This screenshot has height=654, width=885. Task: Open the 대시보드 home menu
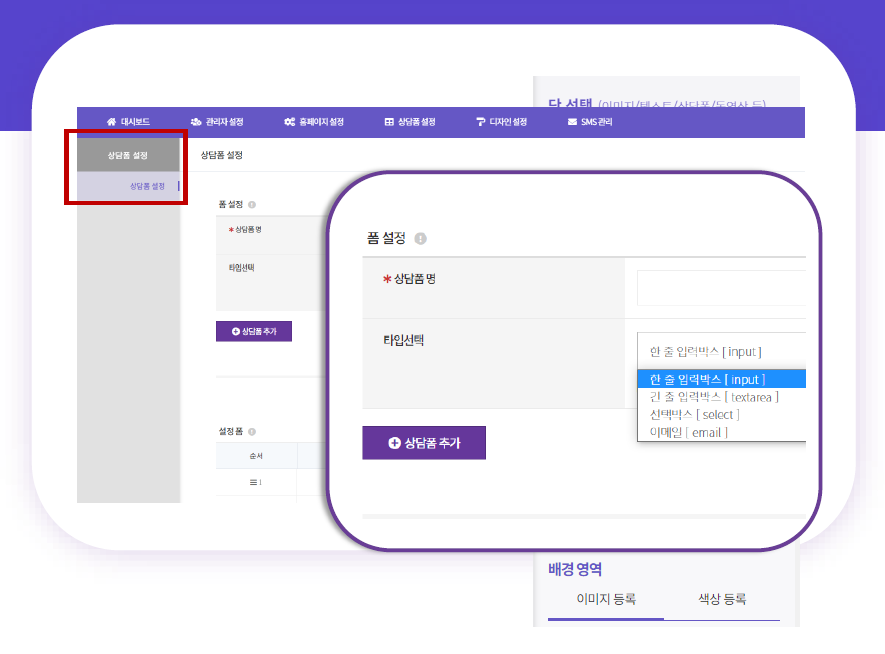click(x=128, y=122)
